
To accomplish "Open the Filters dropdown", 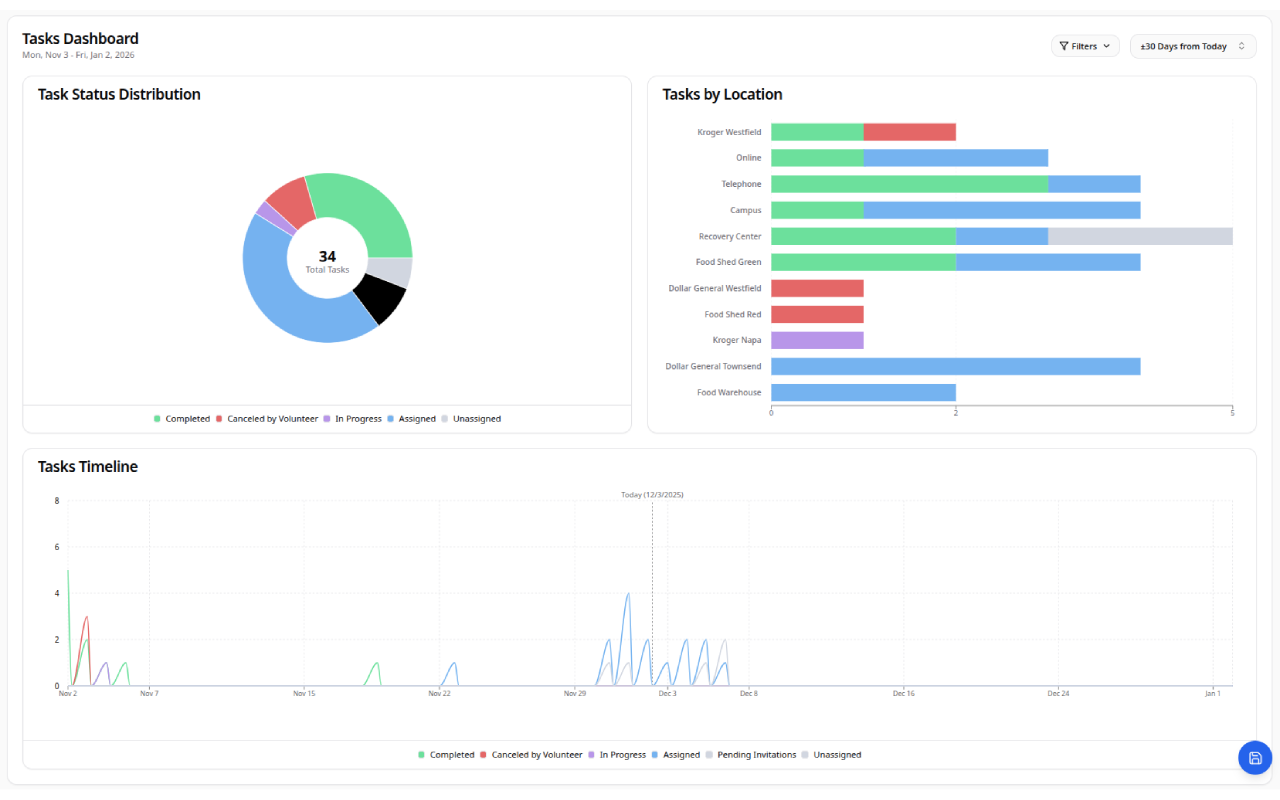I will pos(1085,46).
